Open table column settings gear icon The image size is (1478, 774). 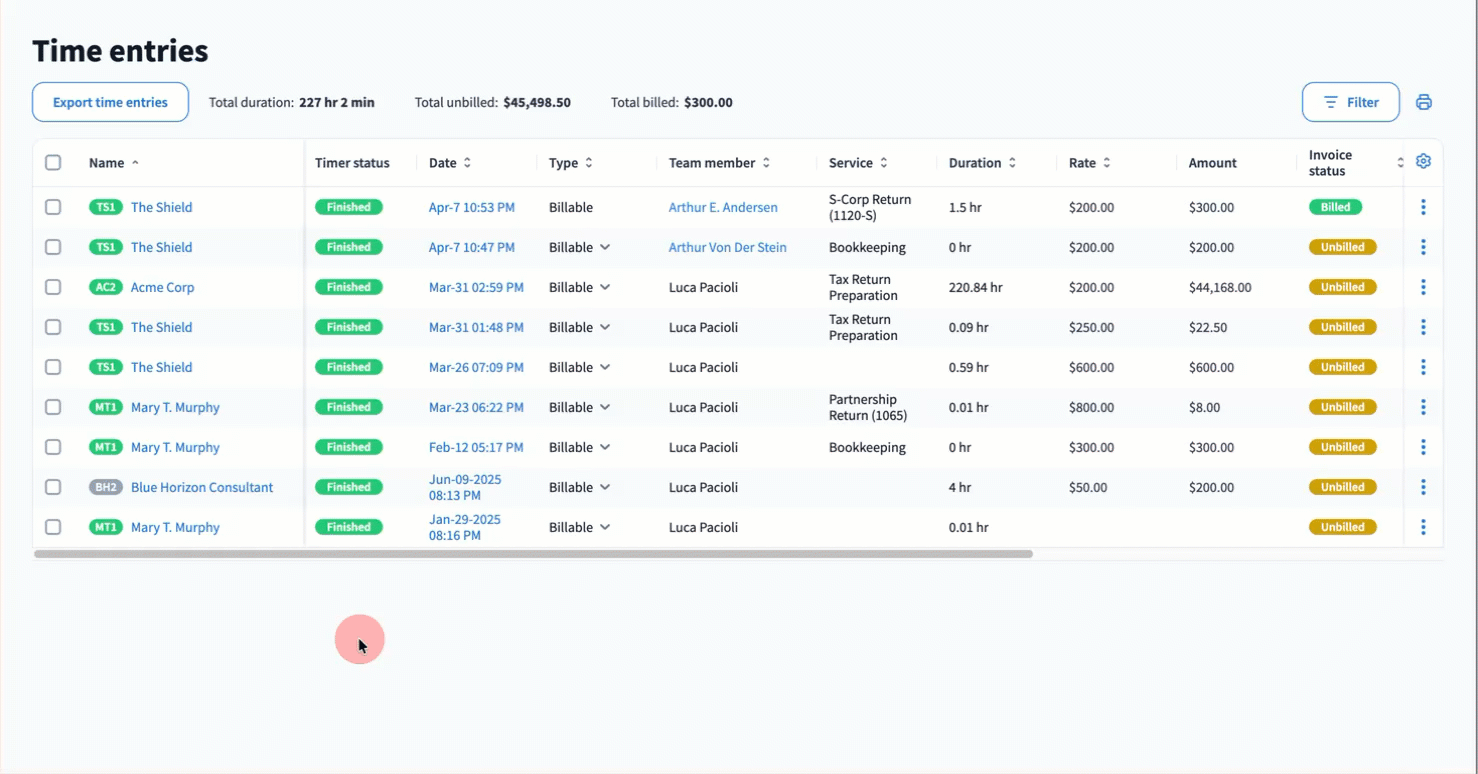1423,162
